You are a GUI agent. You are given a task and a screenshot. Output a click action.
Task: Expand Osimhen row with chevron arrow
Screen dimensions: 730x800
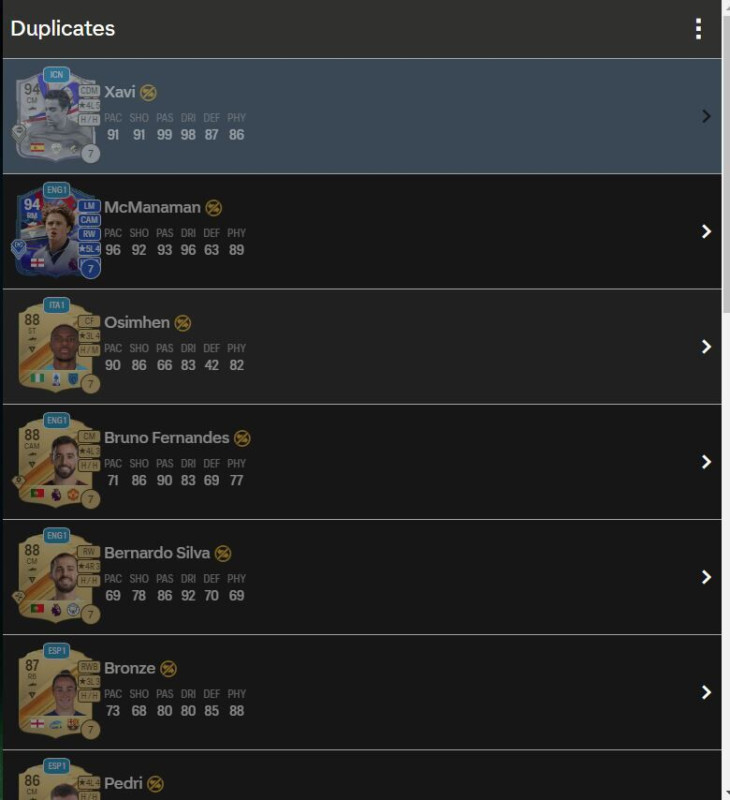[706, 347]
